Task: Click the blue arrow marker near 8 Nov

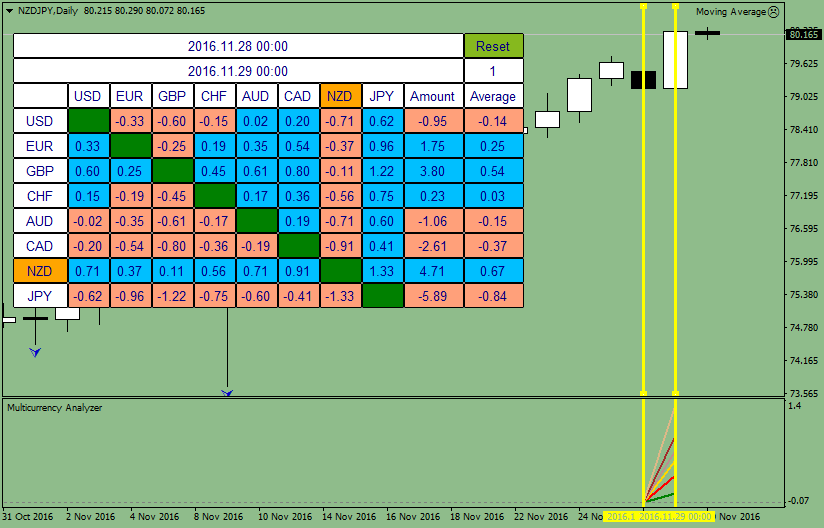Action: pos(227,393)
